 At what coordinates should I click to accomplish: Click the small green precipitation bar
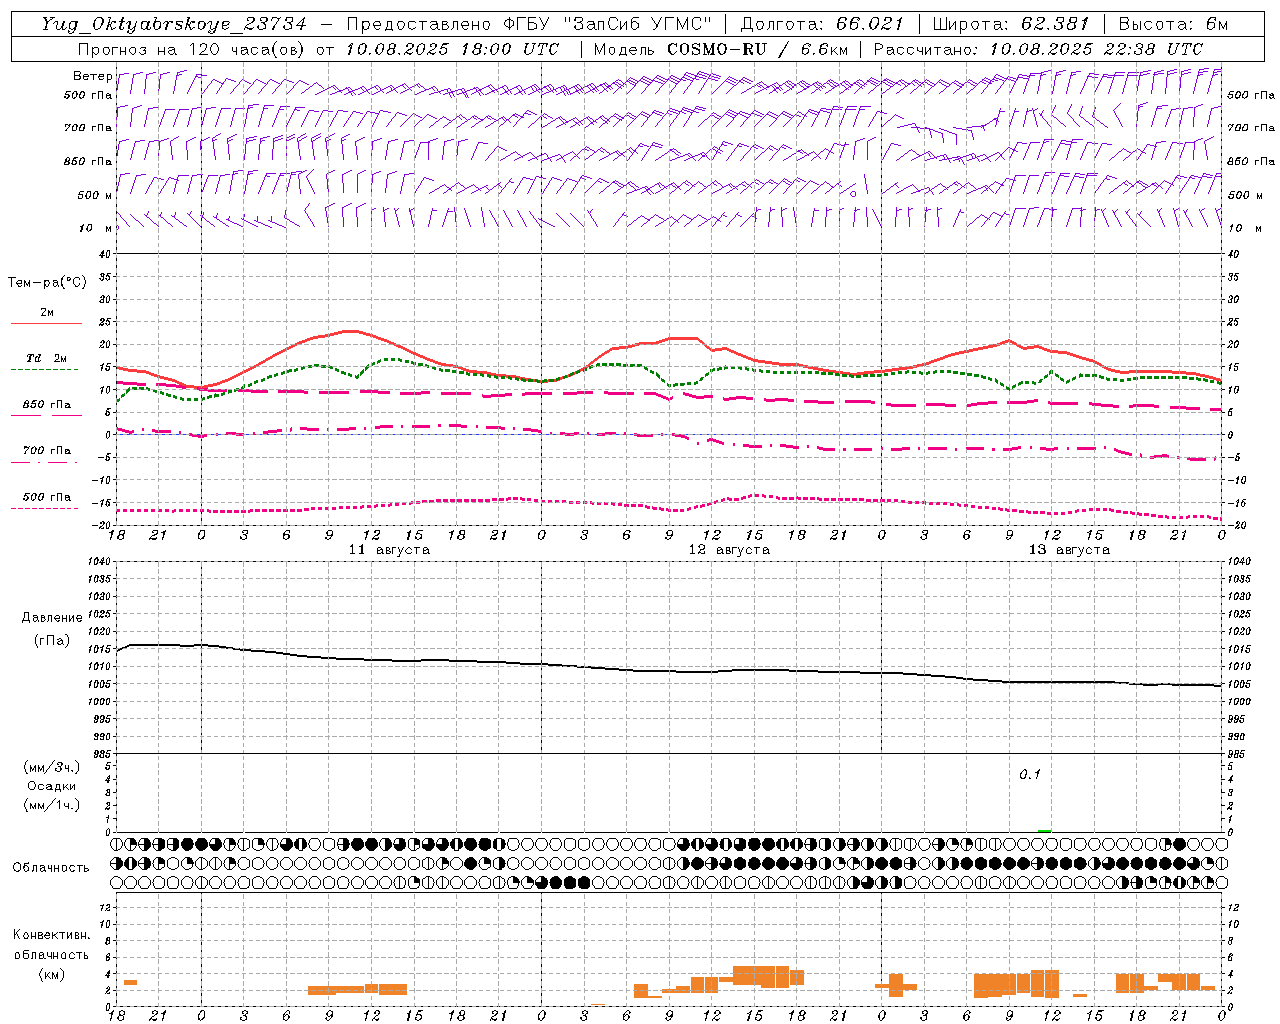coord(1045,830)
